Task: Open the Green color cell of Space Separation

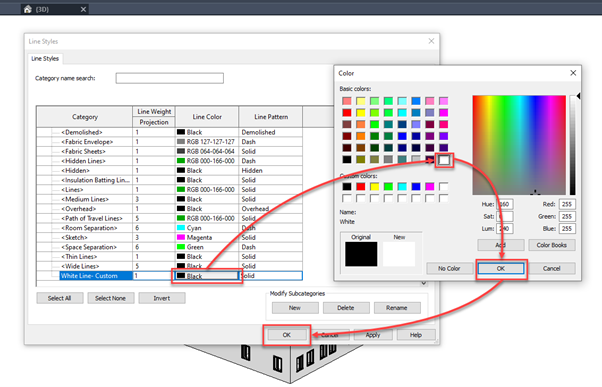Action: click(207, 247)
